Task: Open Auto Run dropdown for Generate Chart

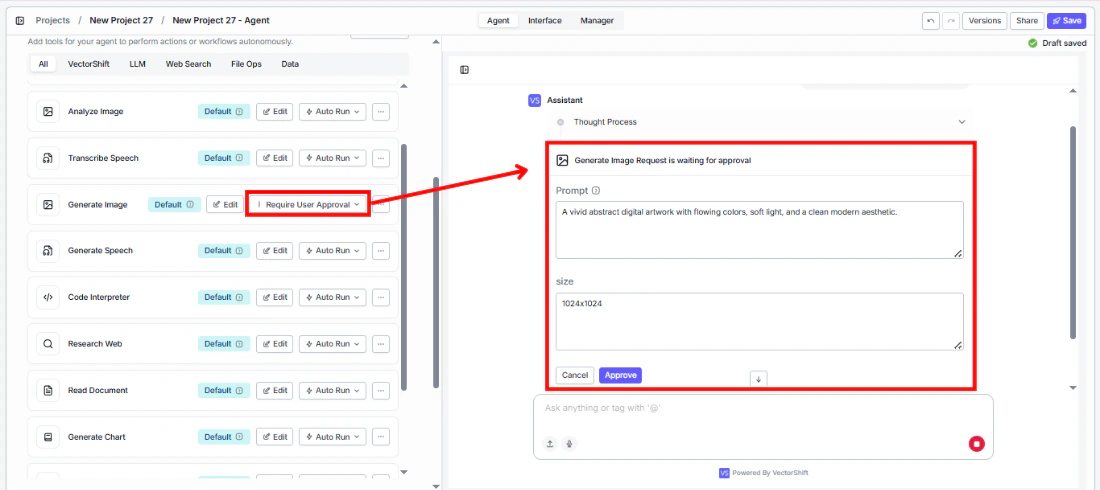Action: [x=333, y=437]
